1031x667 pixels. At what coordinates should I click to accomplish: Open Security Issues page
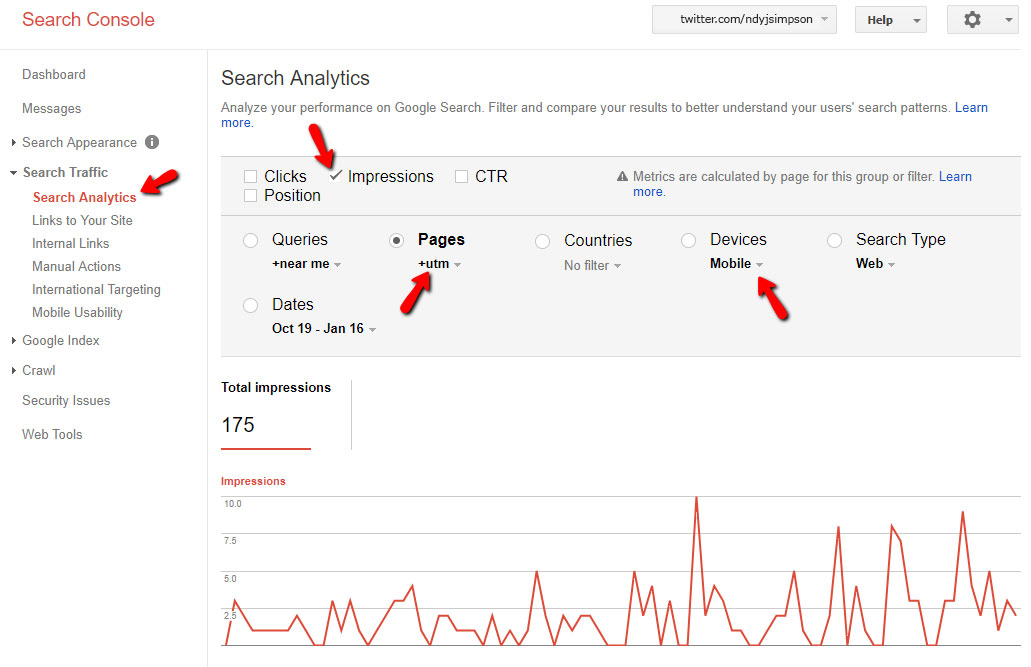coord(66,401)
